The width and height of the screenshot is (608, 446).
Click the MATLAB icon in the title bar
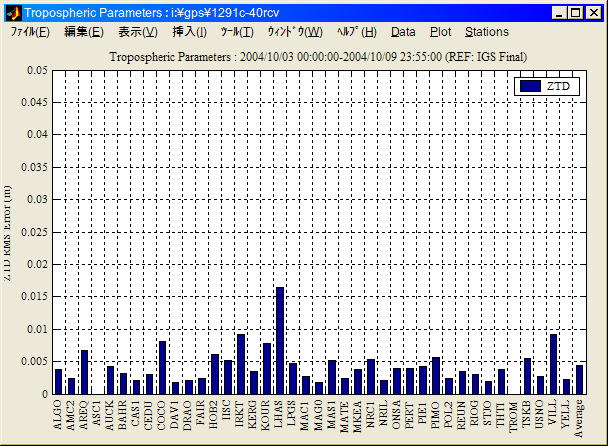point(13,12)
